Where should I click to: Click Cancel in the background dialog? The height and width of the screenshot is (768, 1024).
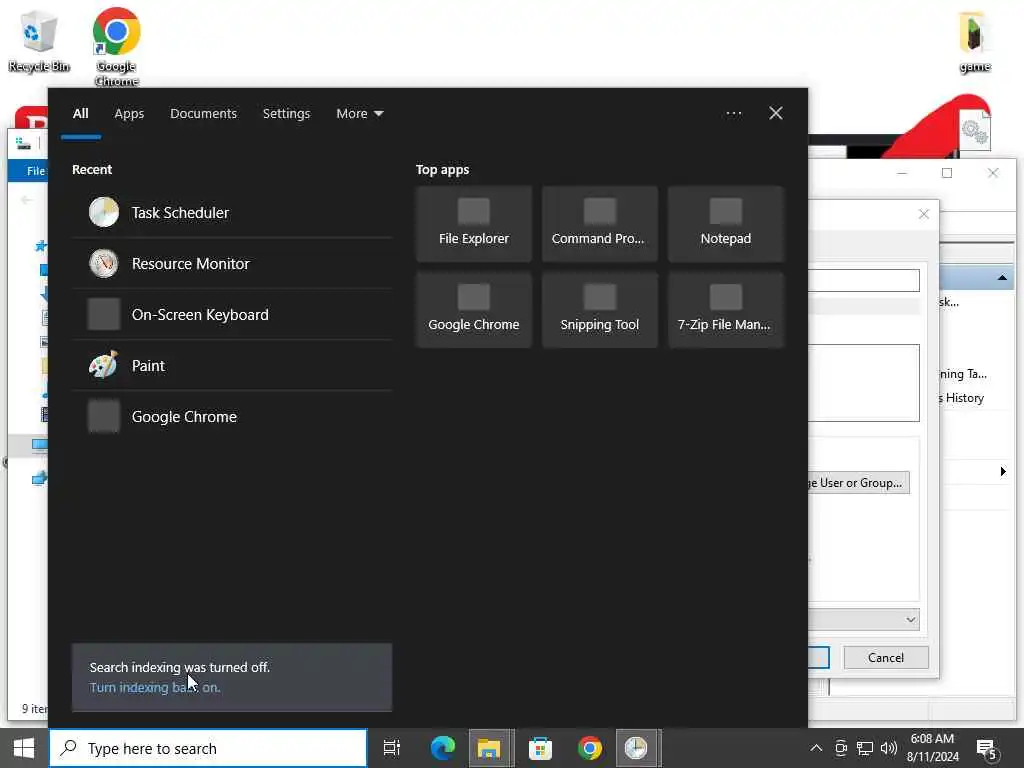coord(886,658)
